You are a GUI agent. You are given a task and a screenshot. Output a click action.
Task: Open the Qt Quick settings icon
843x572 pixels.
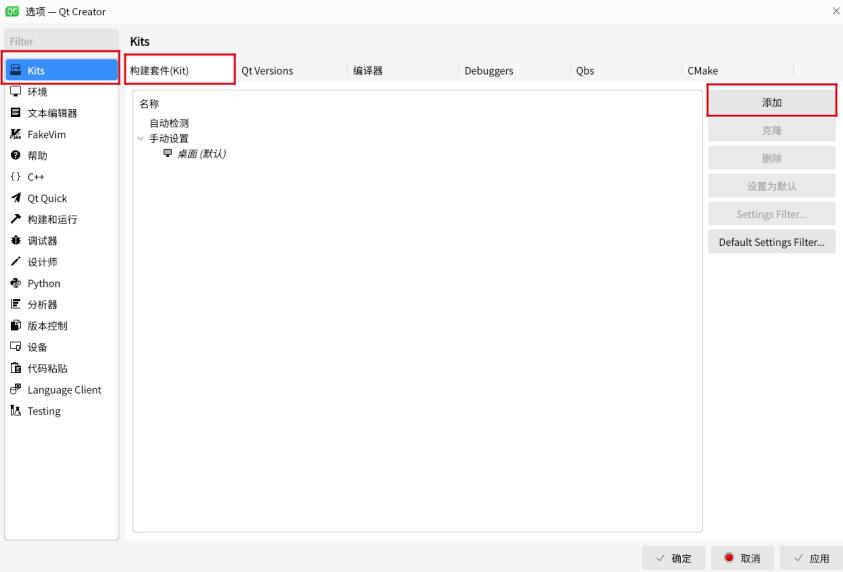tap(16, 198)
